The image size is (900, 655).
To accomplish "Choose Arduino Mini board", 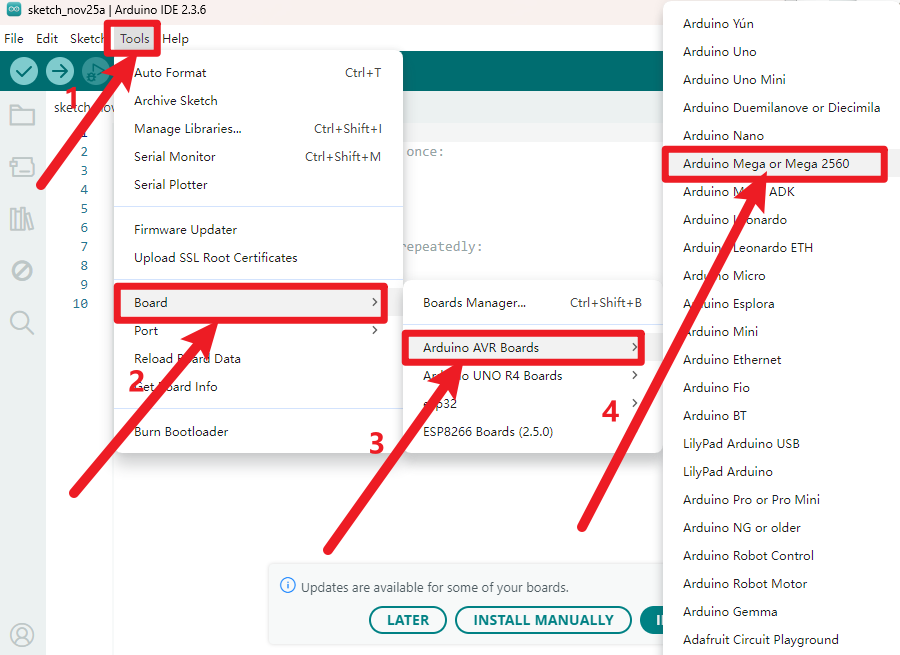I will tap(781, 332).
